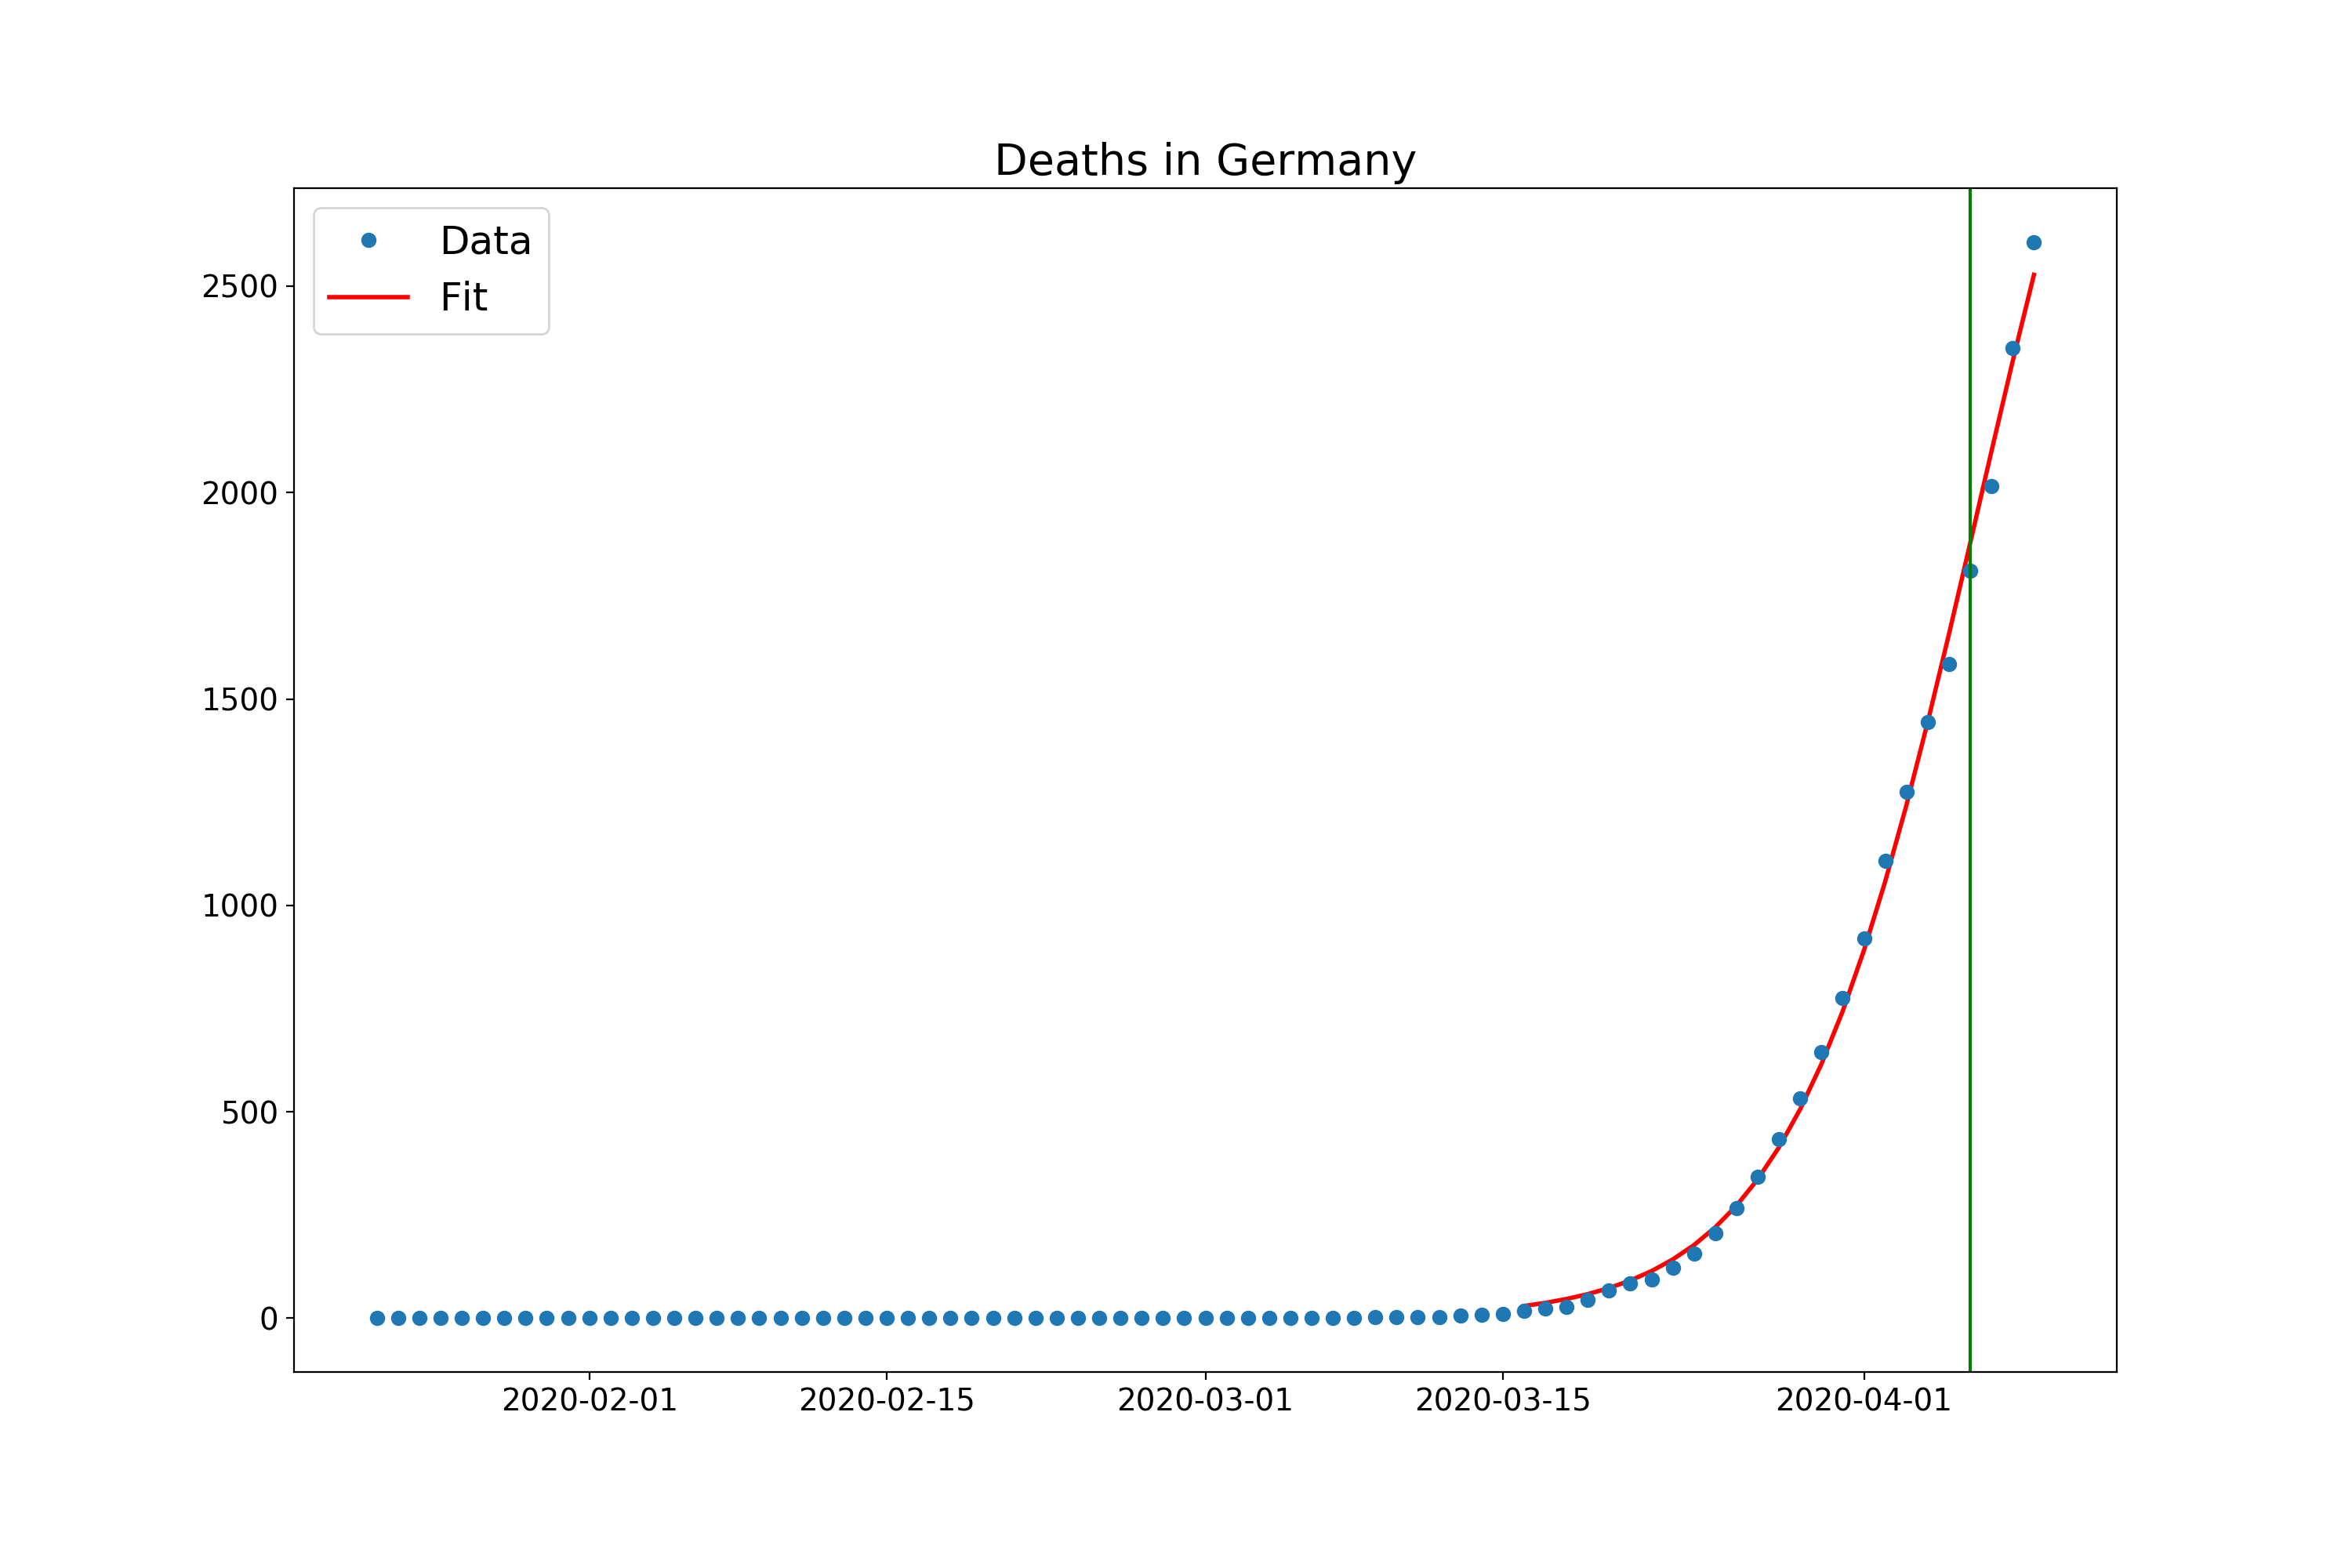This screenshot has height=1568, width=2352.
Task: Click the blue Data marker in legend
Action: 368,241
